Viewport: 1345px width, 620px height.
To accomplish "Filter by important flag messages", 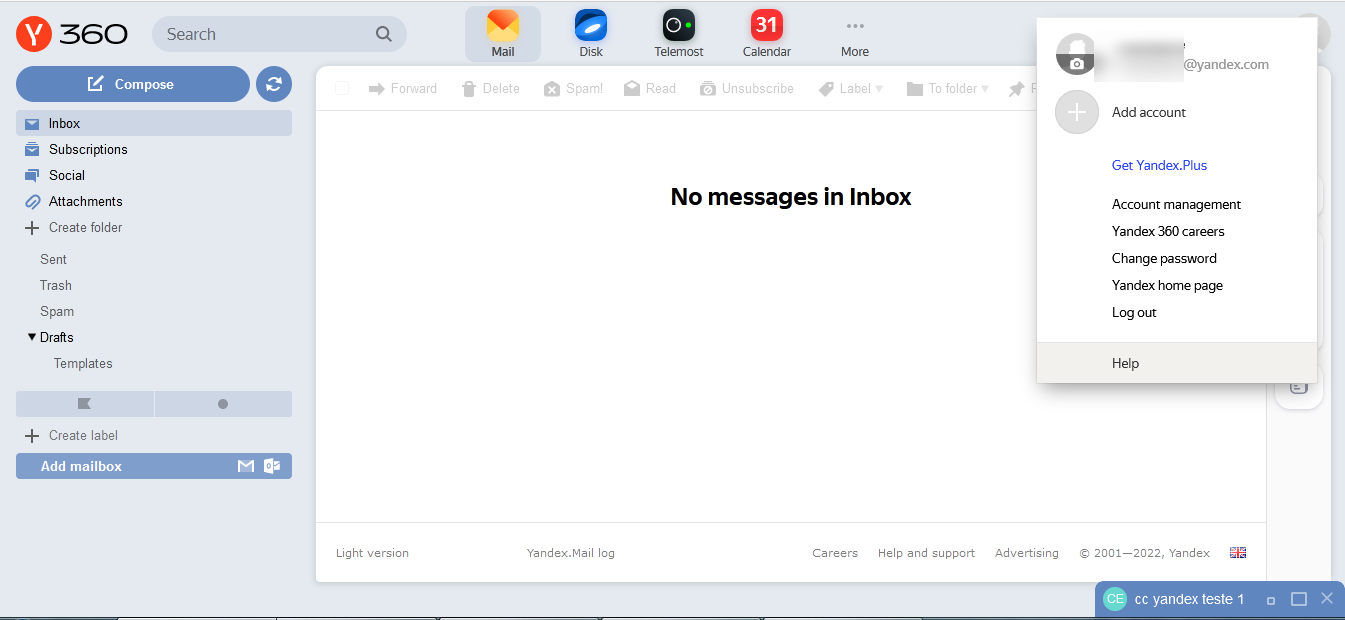I will tap(85, 404).
